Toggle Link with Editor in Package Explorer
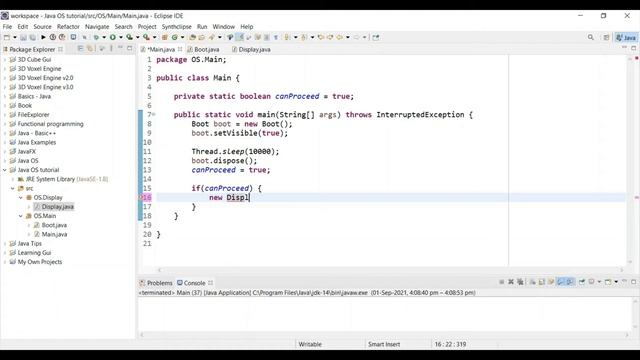 90,49
